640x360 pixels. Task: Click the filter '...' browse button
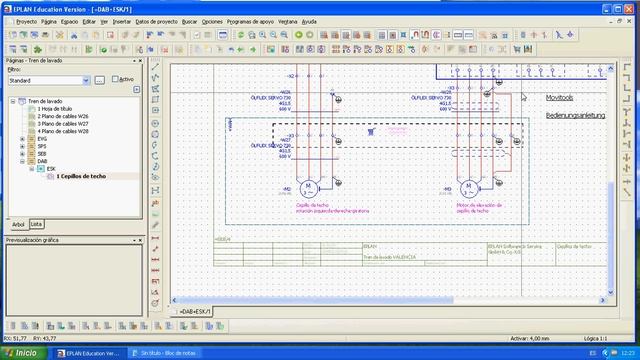click(100, 80)
